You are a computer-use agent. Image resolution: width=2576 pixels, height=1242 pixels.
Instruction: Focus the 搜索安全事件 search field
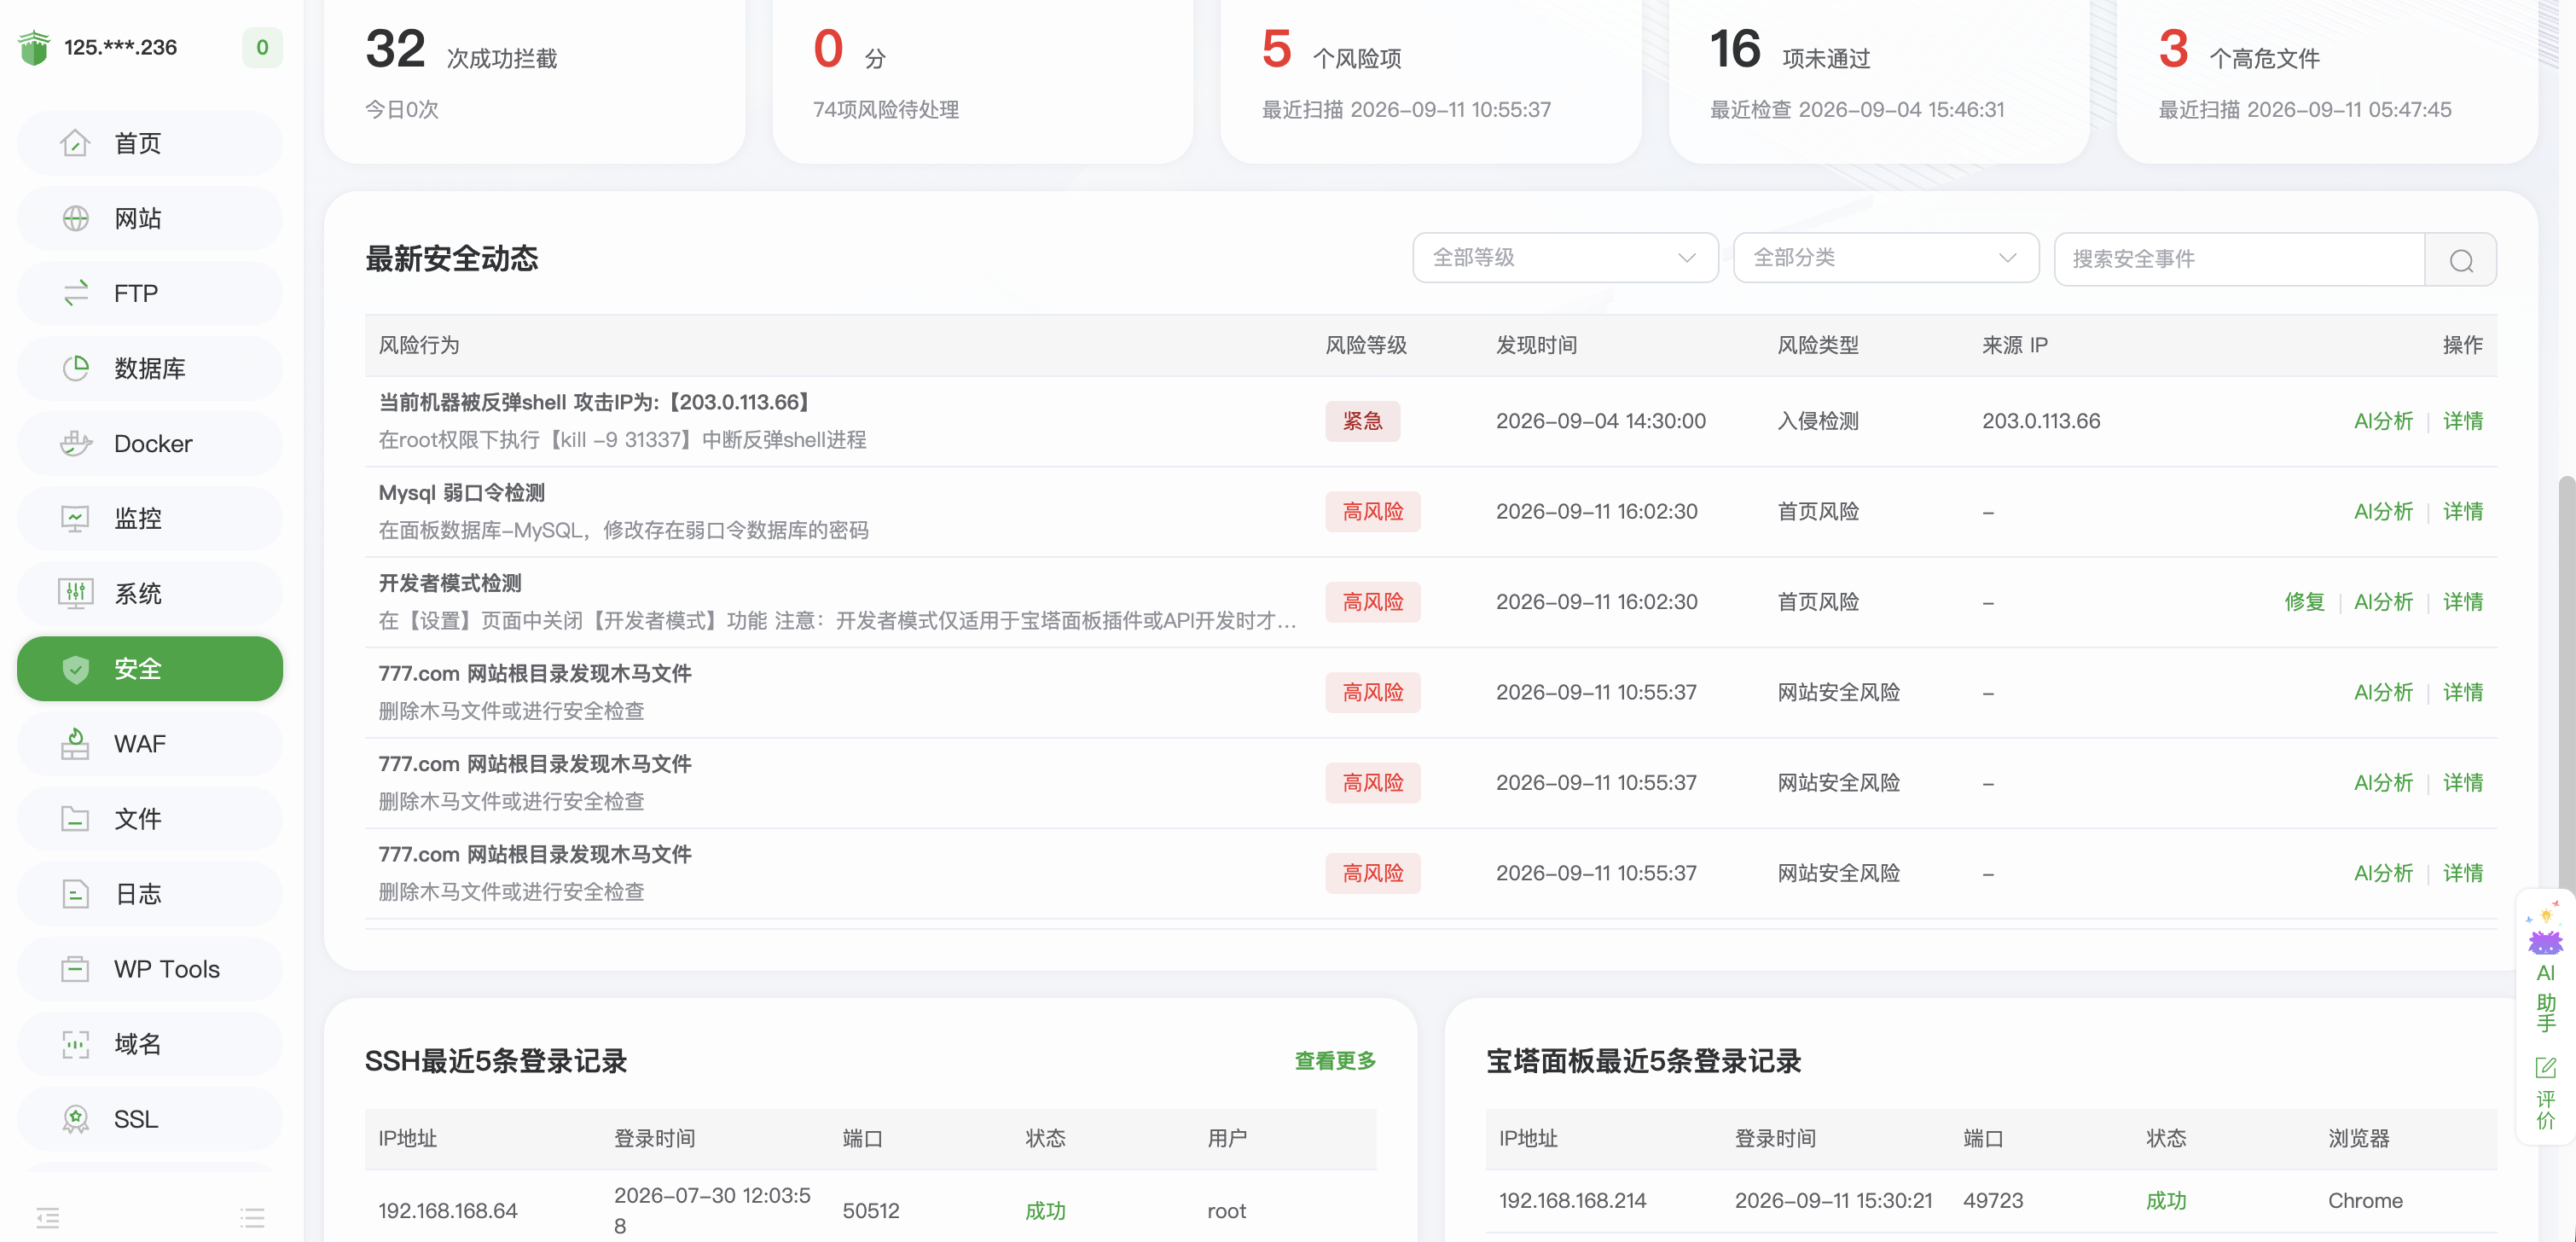point(2239,260)
